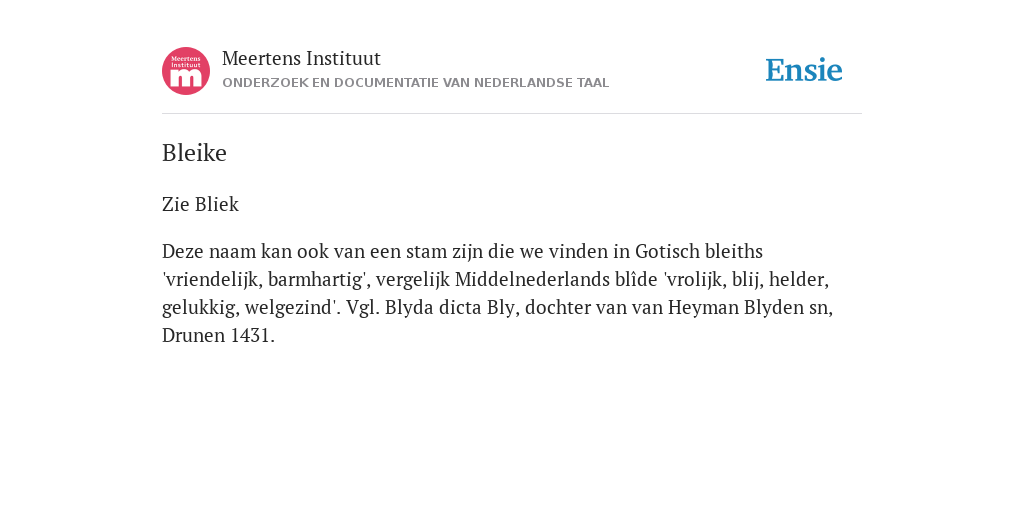Click the 'Onderzoek en documentatie van Nederlandse taal' subtitle
1024x512 pixels.
415,83
